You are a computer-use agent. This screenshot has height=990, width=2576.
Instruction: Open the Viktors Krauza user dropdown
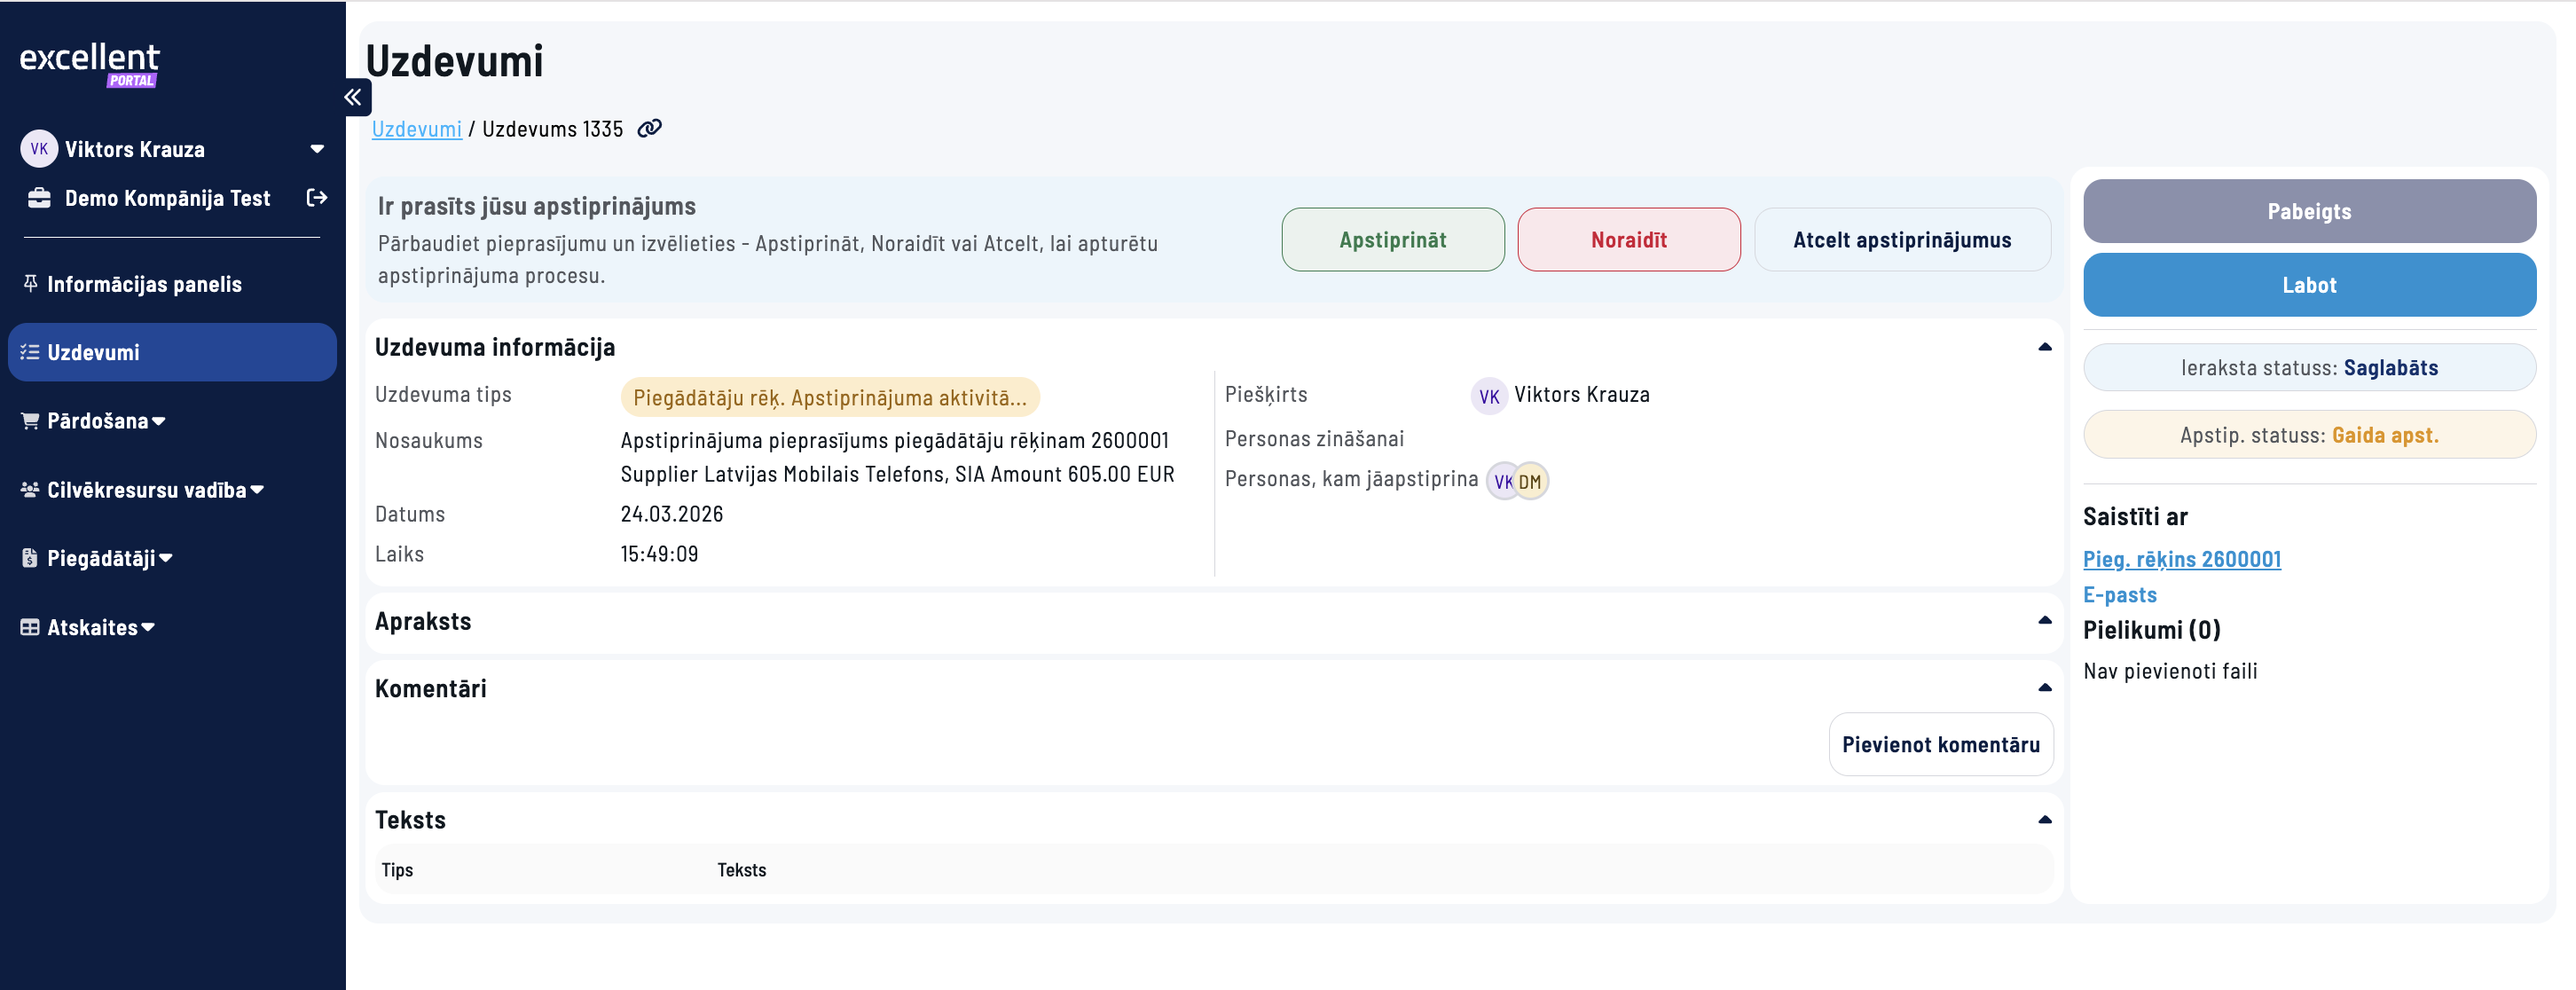[317, 149]
